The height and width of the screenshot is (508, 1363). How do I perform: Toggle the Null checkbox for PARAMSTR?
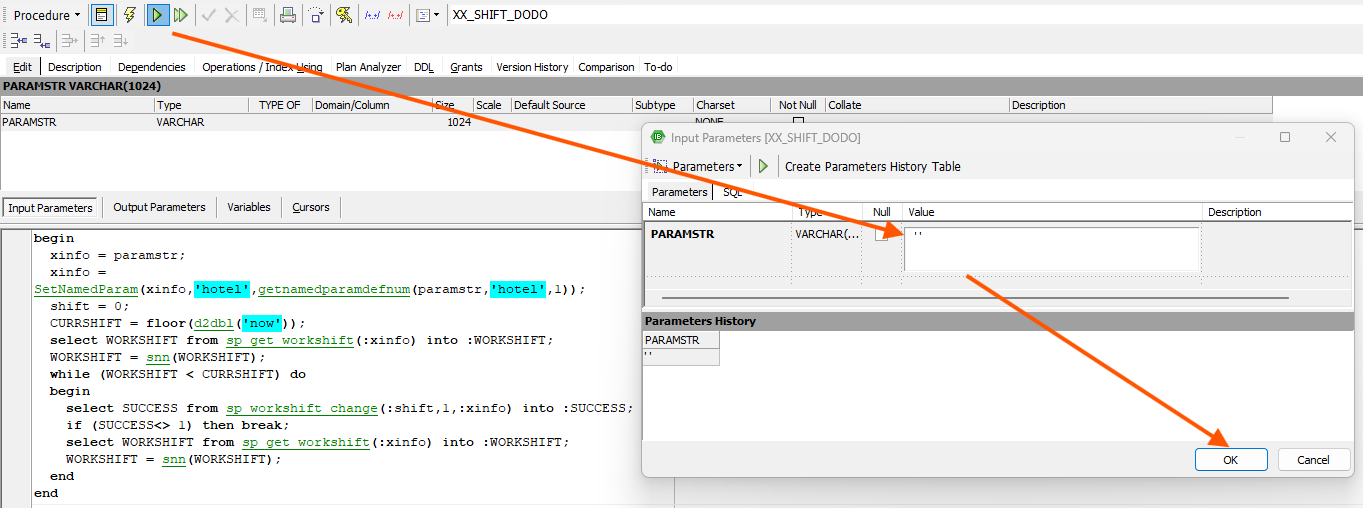click(x=881, y=235)
